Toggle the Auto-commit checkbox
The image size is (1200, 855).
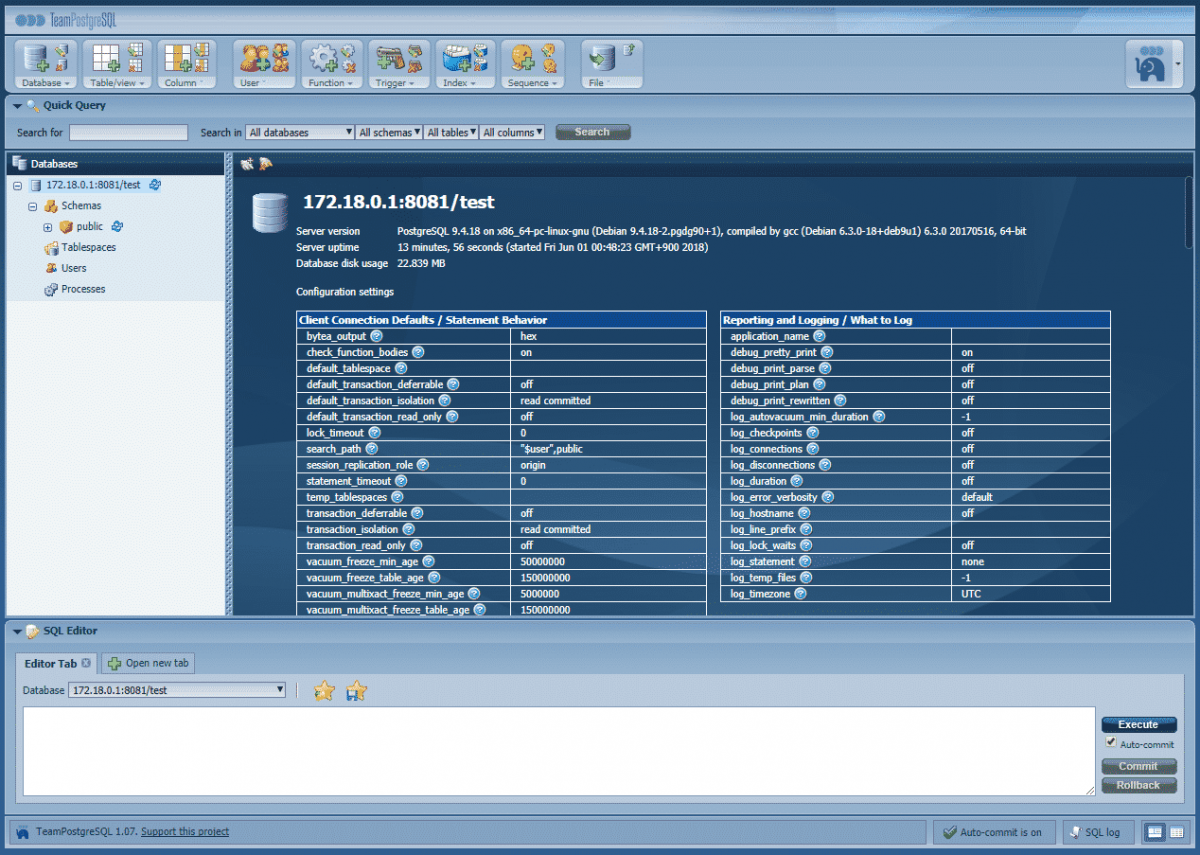click(1110, 743)
